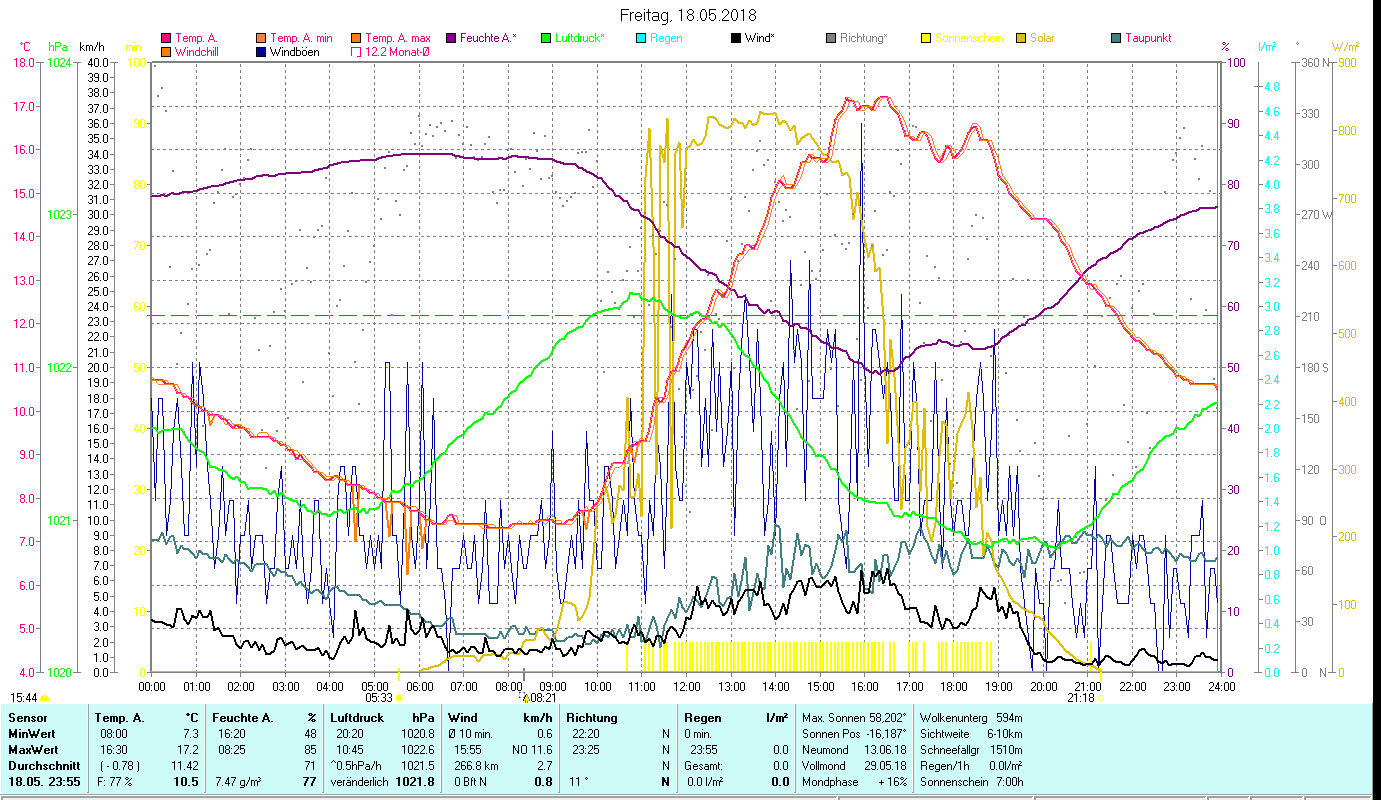Click the Sichtweite 6-10km entry
The width and height of the screenshot is (1381, 800).
click(x=971, y=734)
